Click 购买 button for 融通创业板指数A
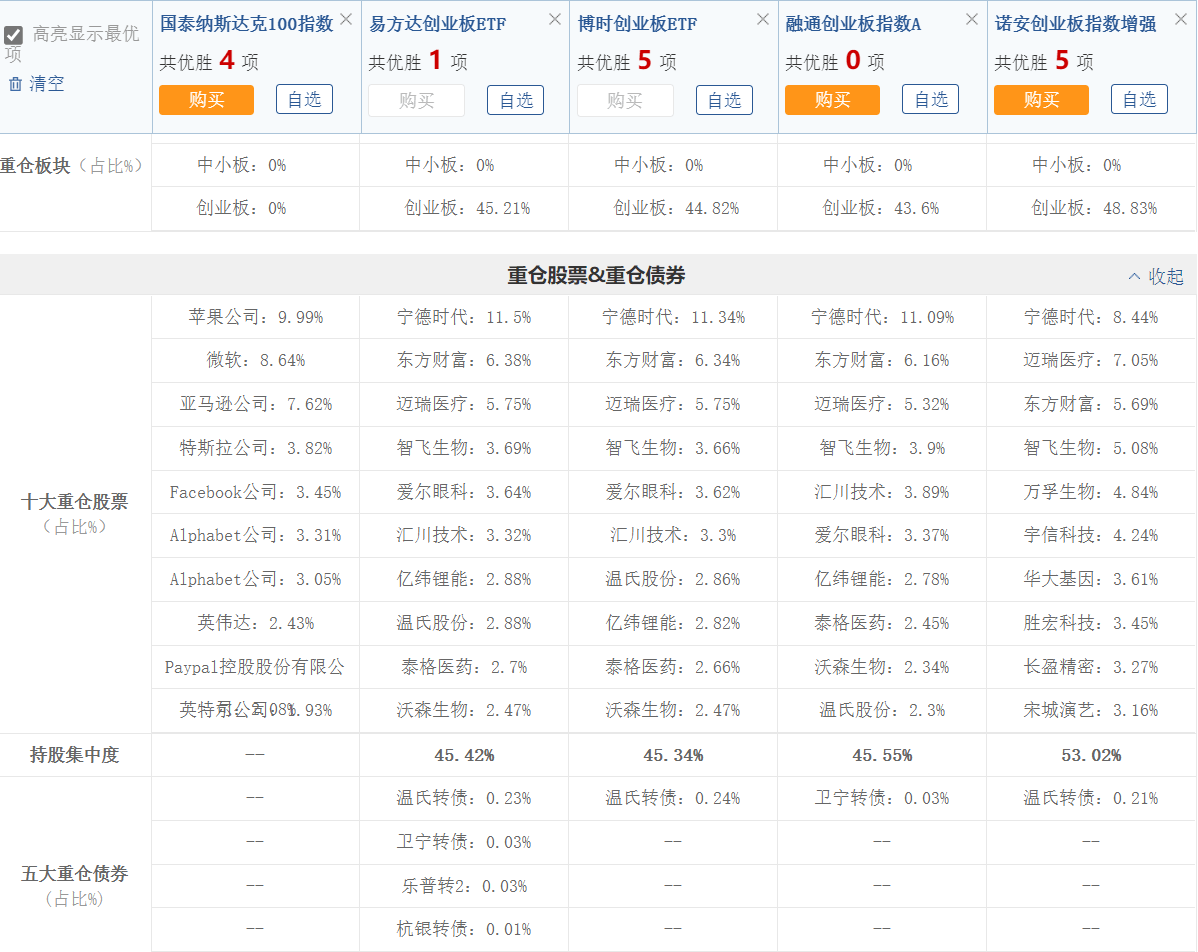Viewport: 1198px width, 952px height. click(832, 100)
